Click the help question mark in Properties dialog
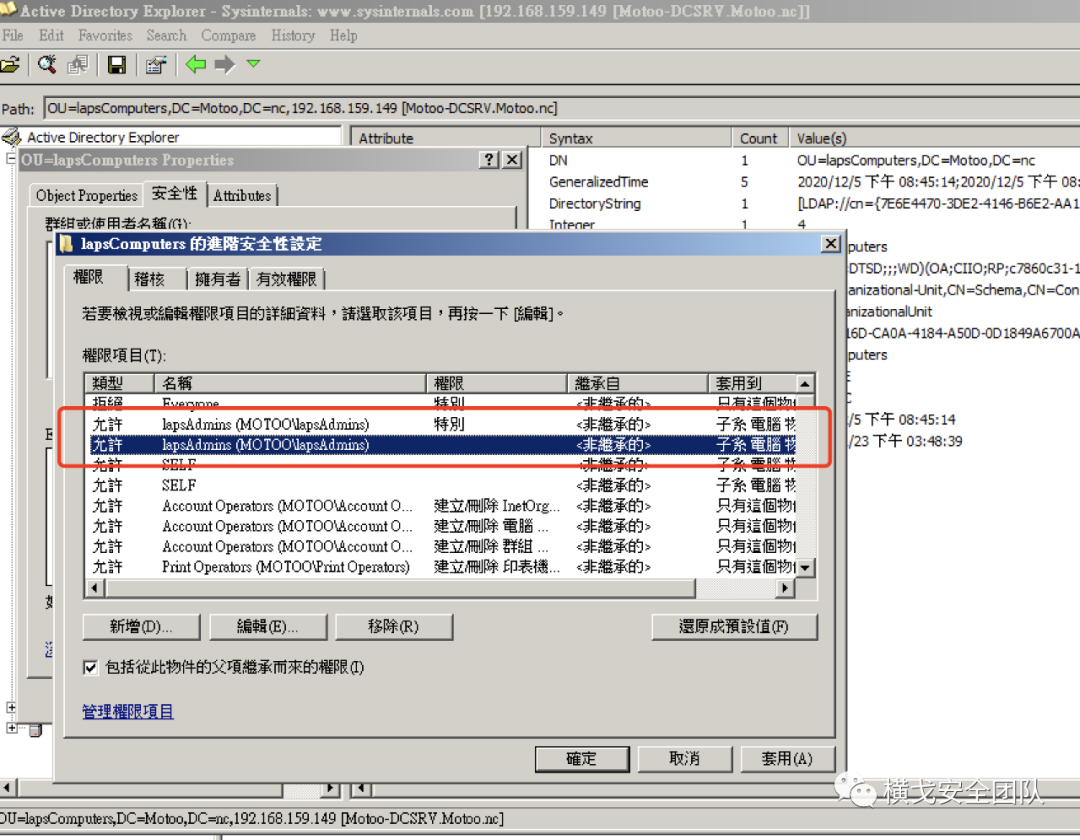Screen dimensions: 1080x840 point(488,159)
